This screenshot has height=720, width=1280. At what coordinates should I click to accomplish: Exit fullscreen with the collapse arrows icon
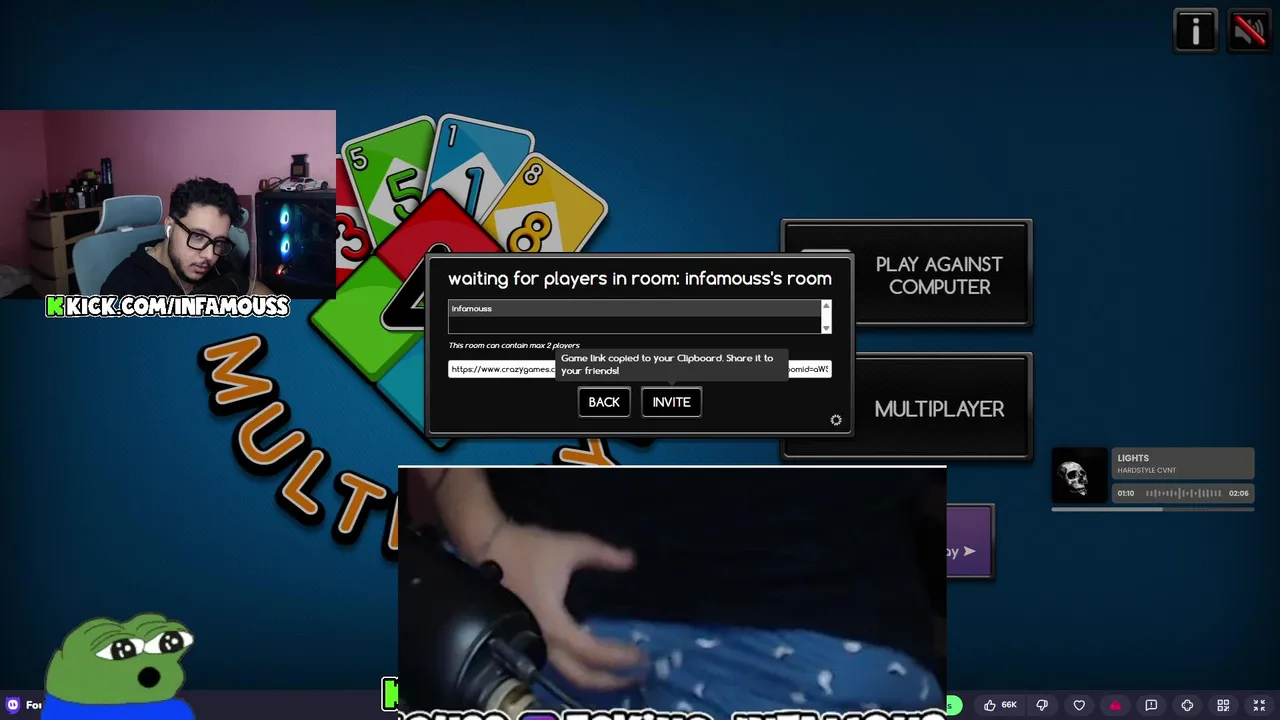(x=1259, y=705)
